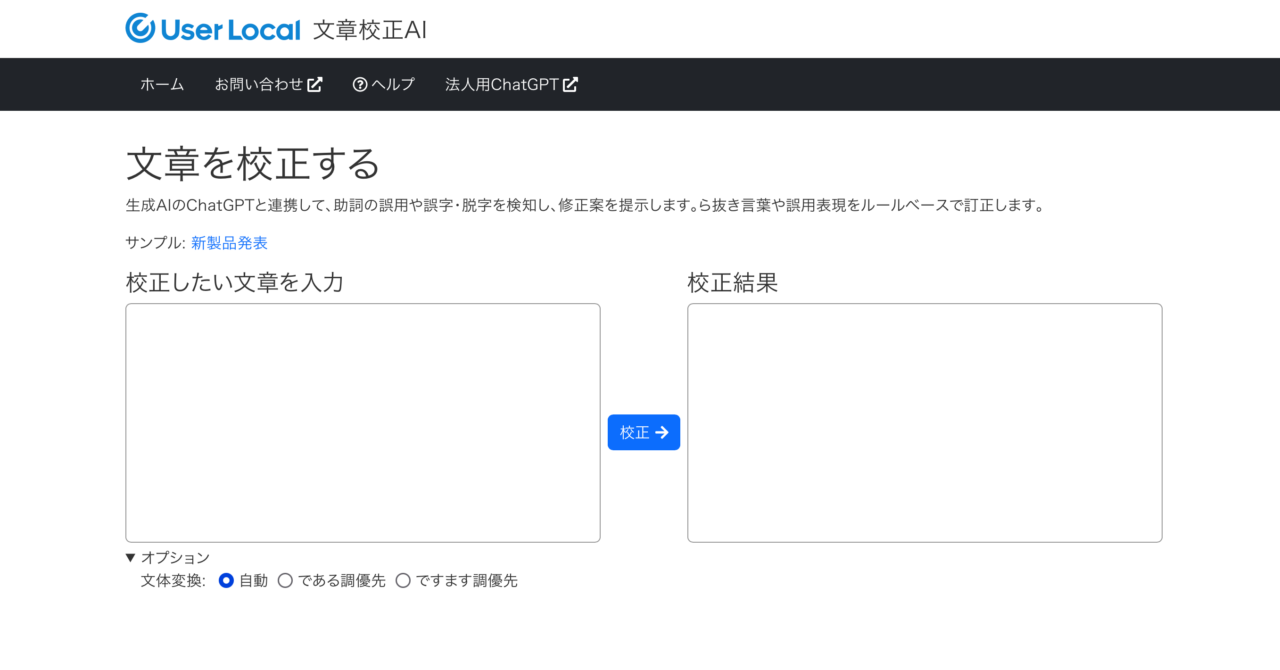1280x670 pixels.
Task: Click the 校正結果 output area
Action: tap(924, 420)
